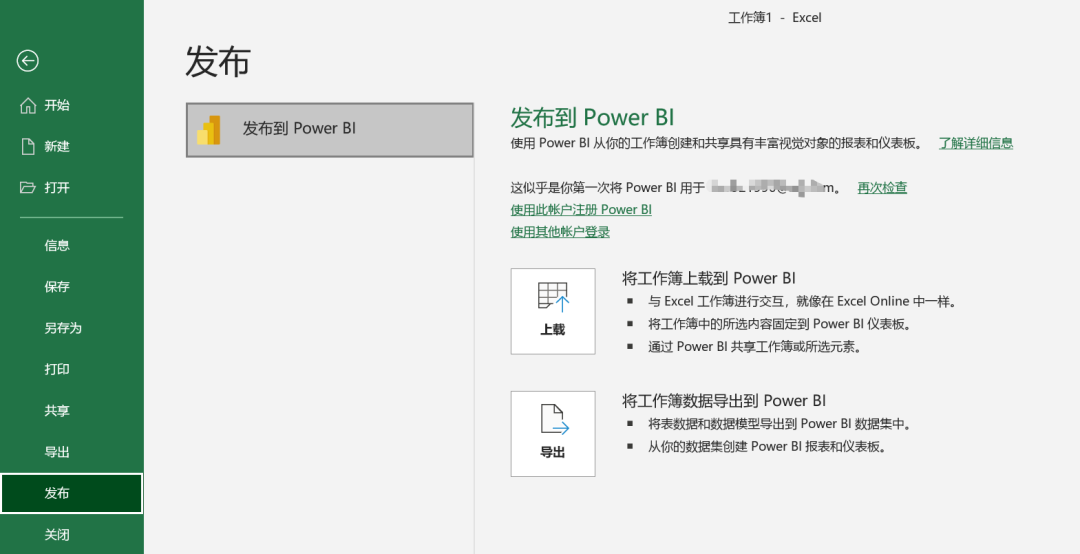Go back using the circled arrow icon
Viewport: 1080px width, 554px height.
[28, 61]
